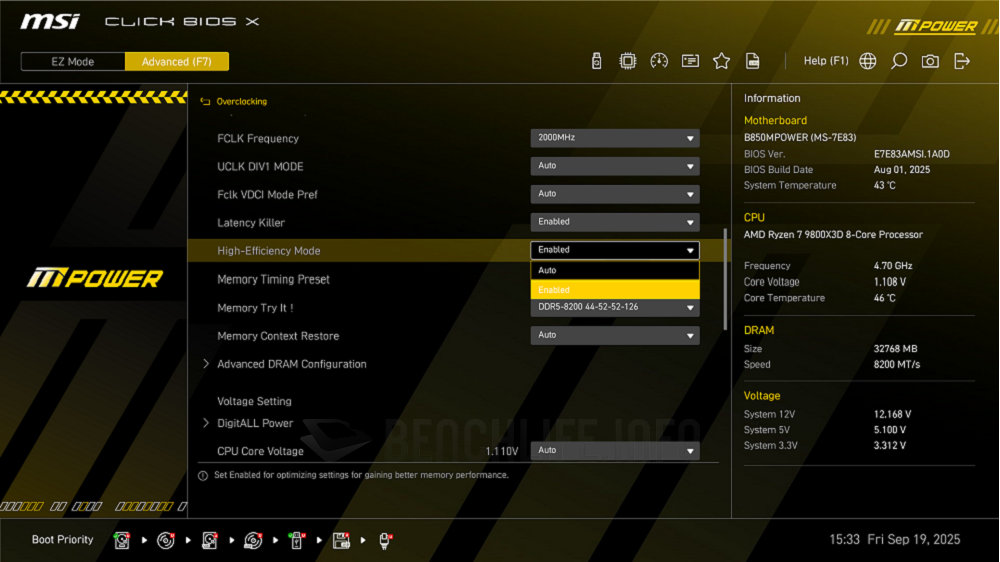Select the Memory Try It ! label

pos(255,308)
